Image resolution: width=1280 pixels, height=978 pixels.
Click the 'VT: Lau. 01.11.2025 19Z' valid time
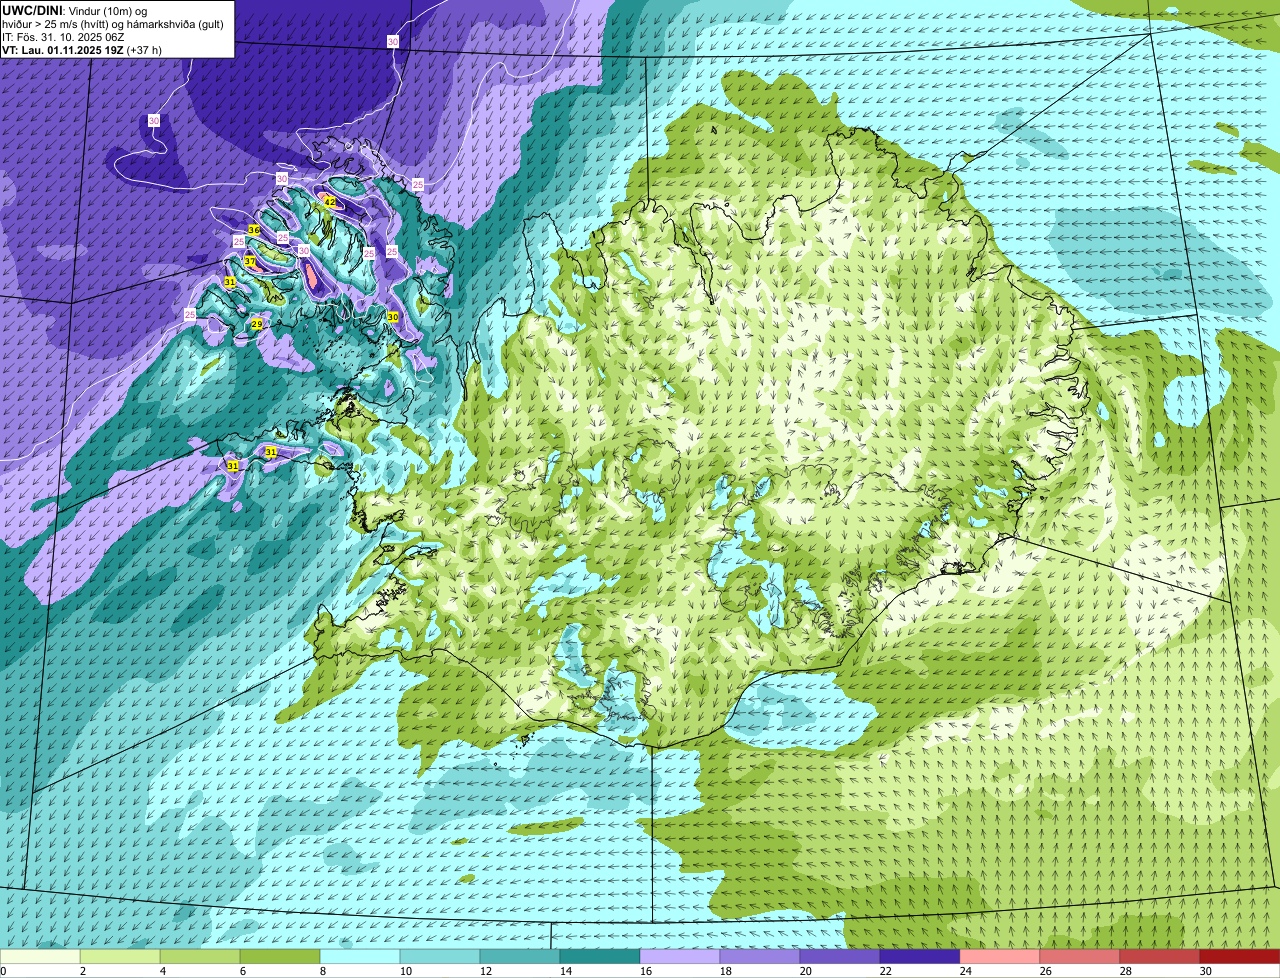(x=61, y=50)
